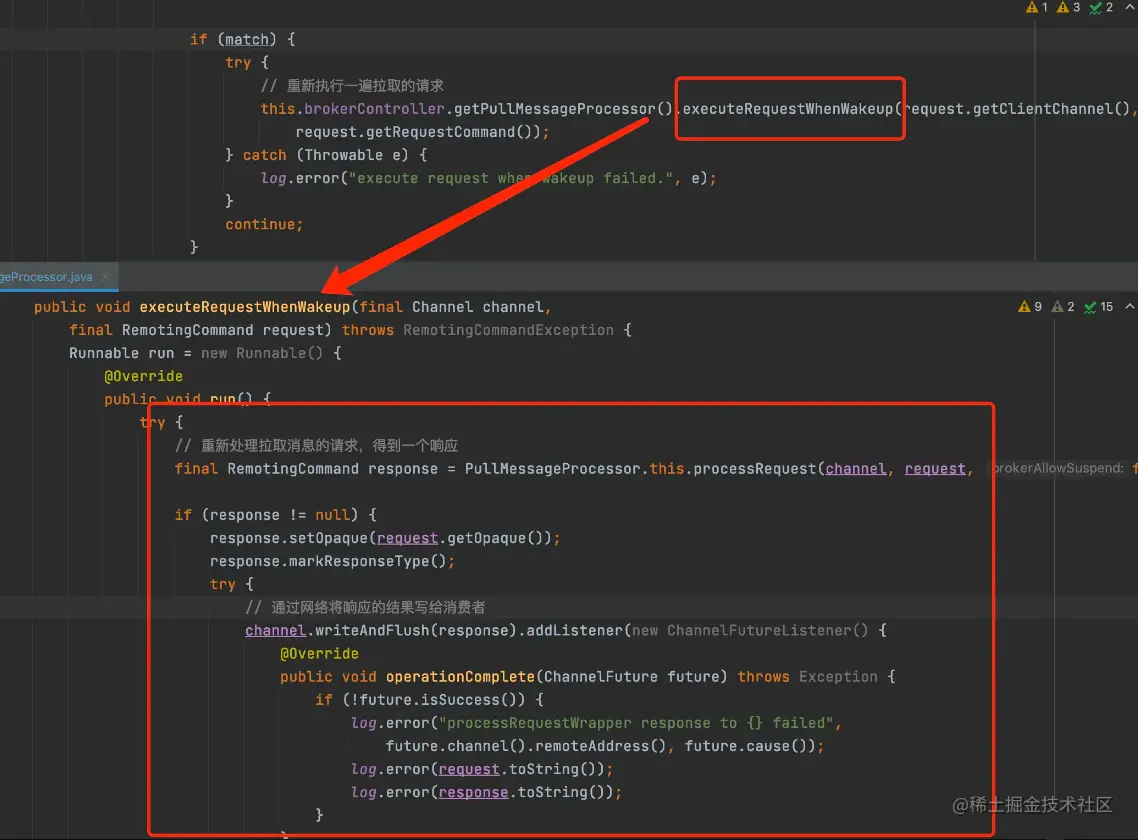
Task: Click 'setOpaque' method call
Action: (329, 538)
